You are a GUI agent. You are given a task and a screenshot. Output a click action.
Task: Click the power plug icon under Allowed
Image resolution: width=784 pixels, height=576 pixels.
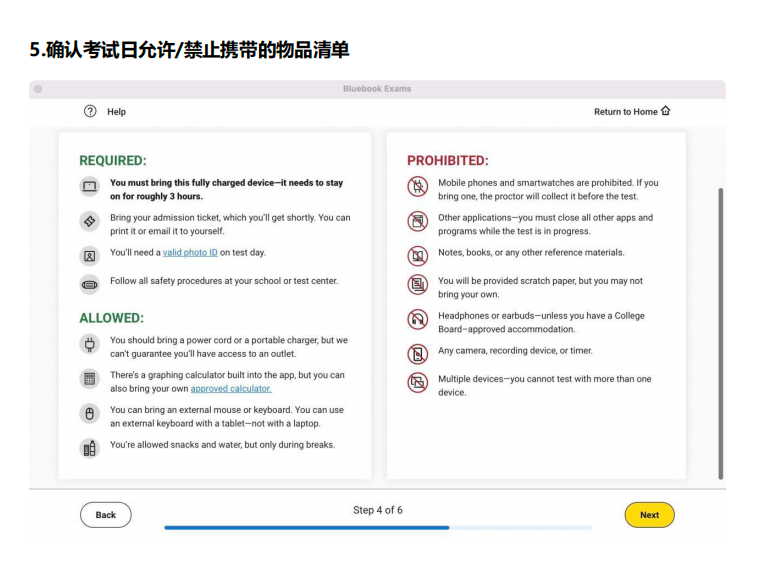(x=90, y=344)
